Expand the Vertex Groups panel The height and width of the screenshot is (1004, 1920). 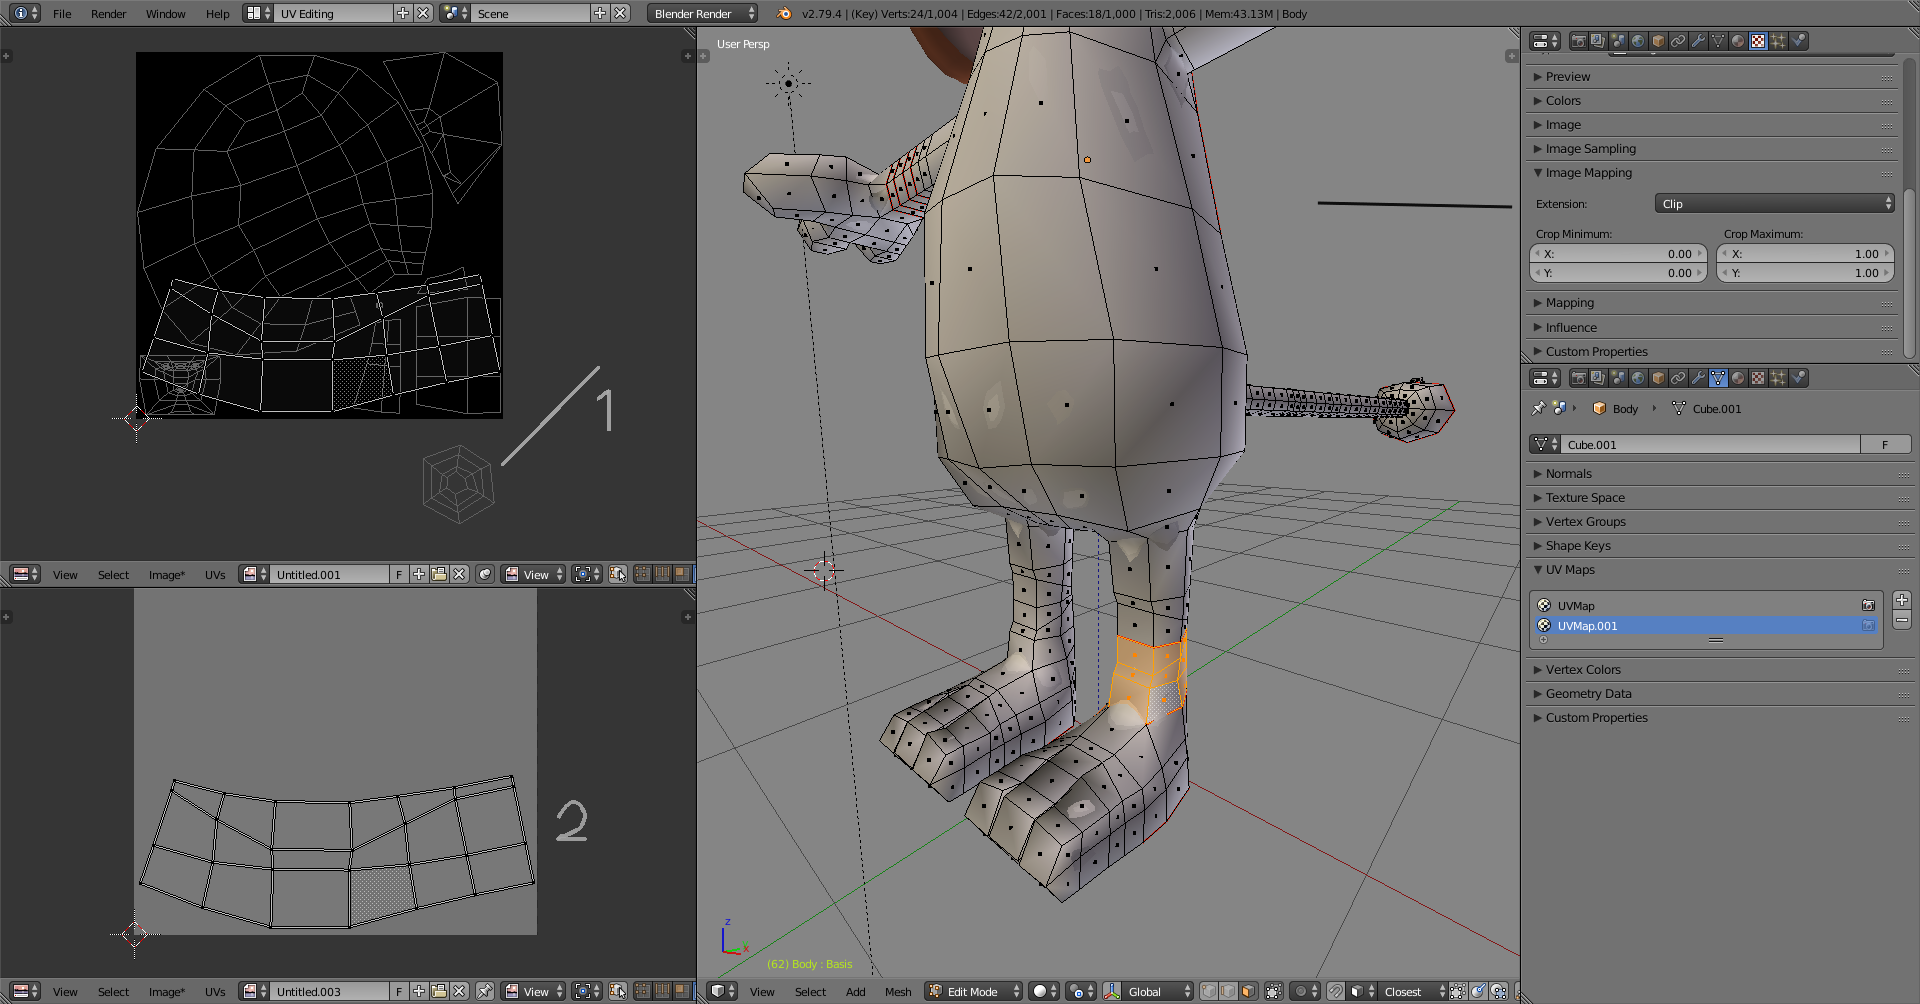click(x=1585, y=522)
